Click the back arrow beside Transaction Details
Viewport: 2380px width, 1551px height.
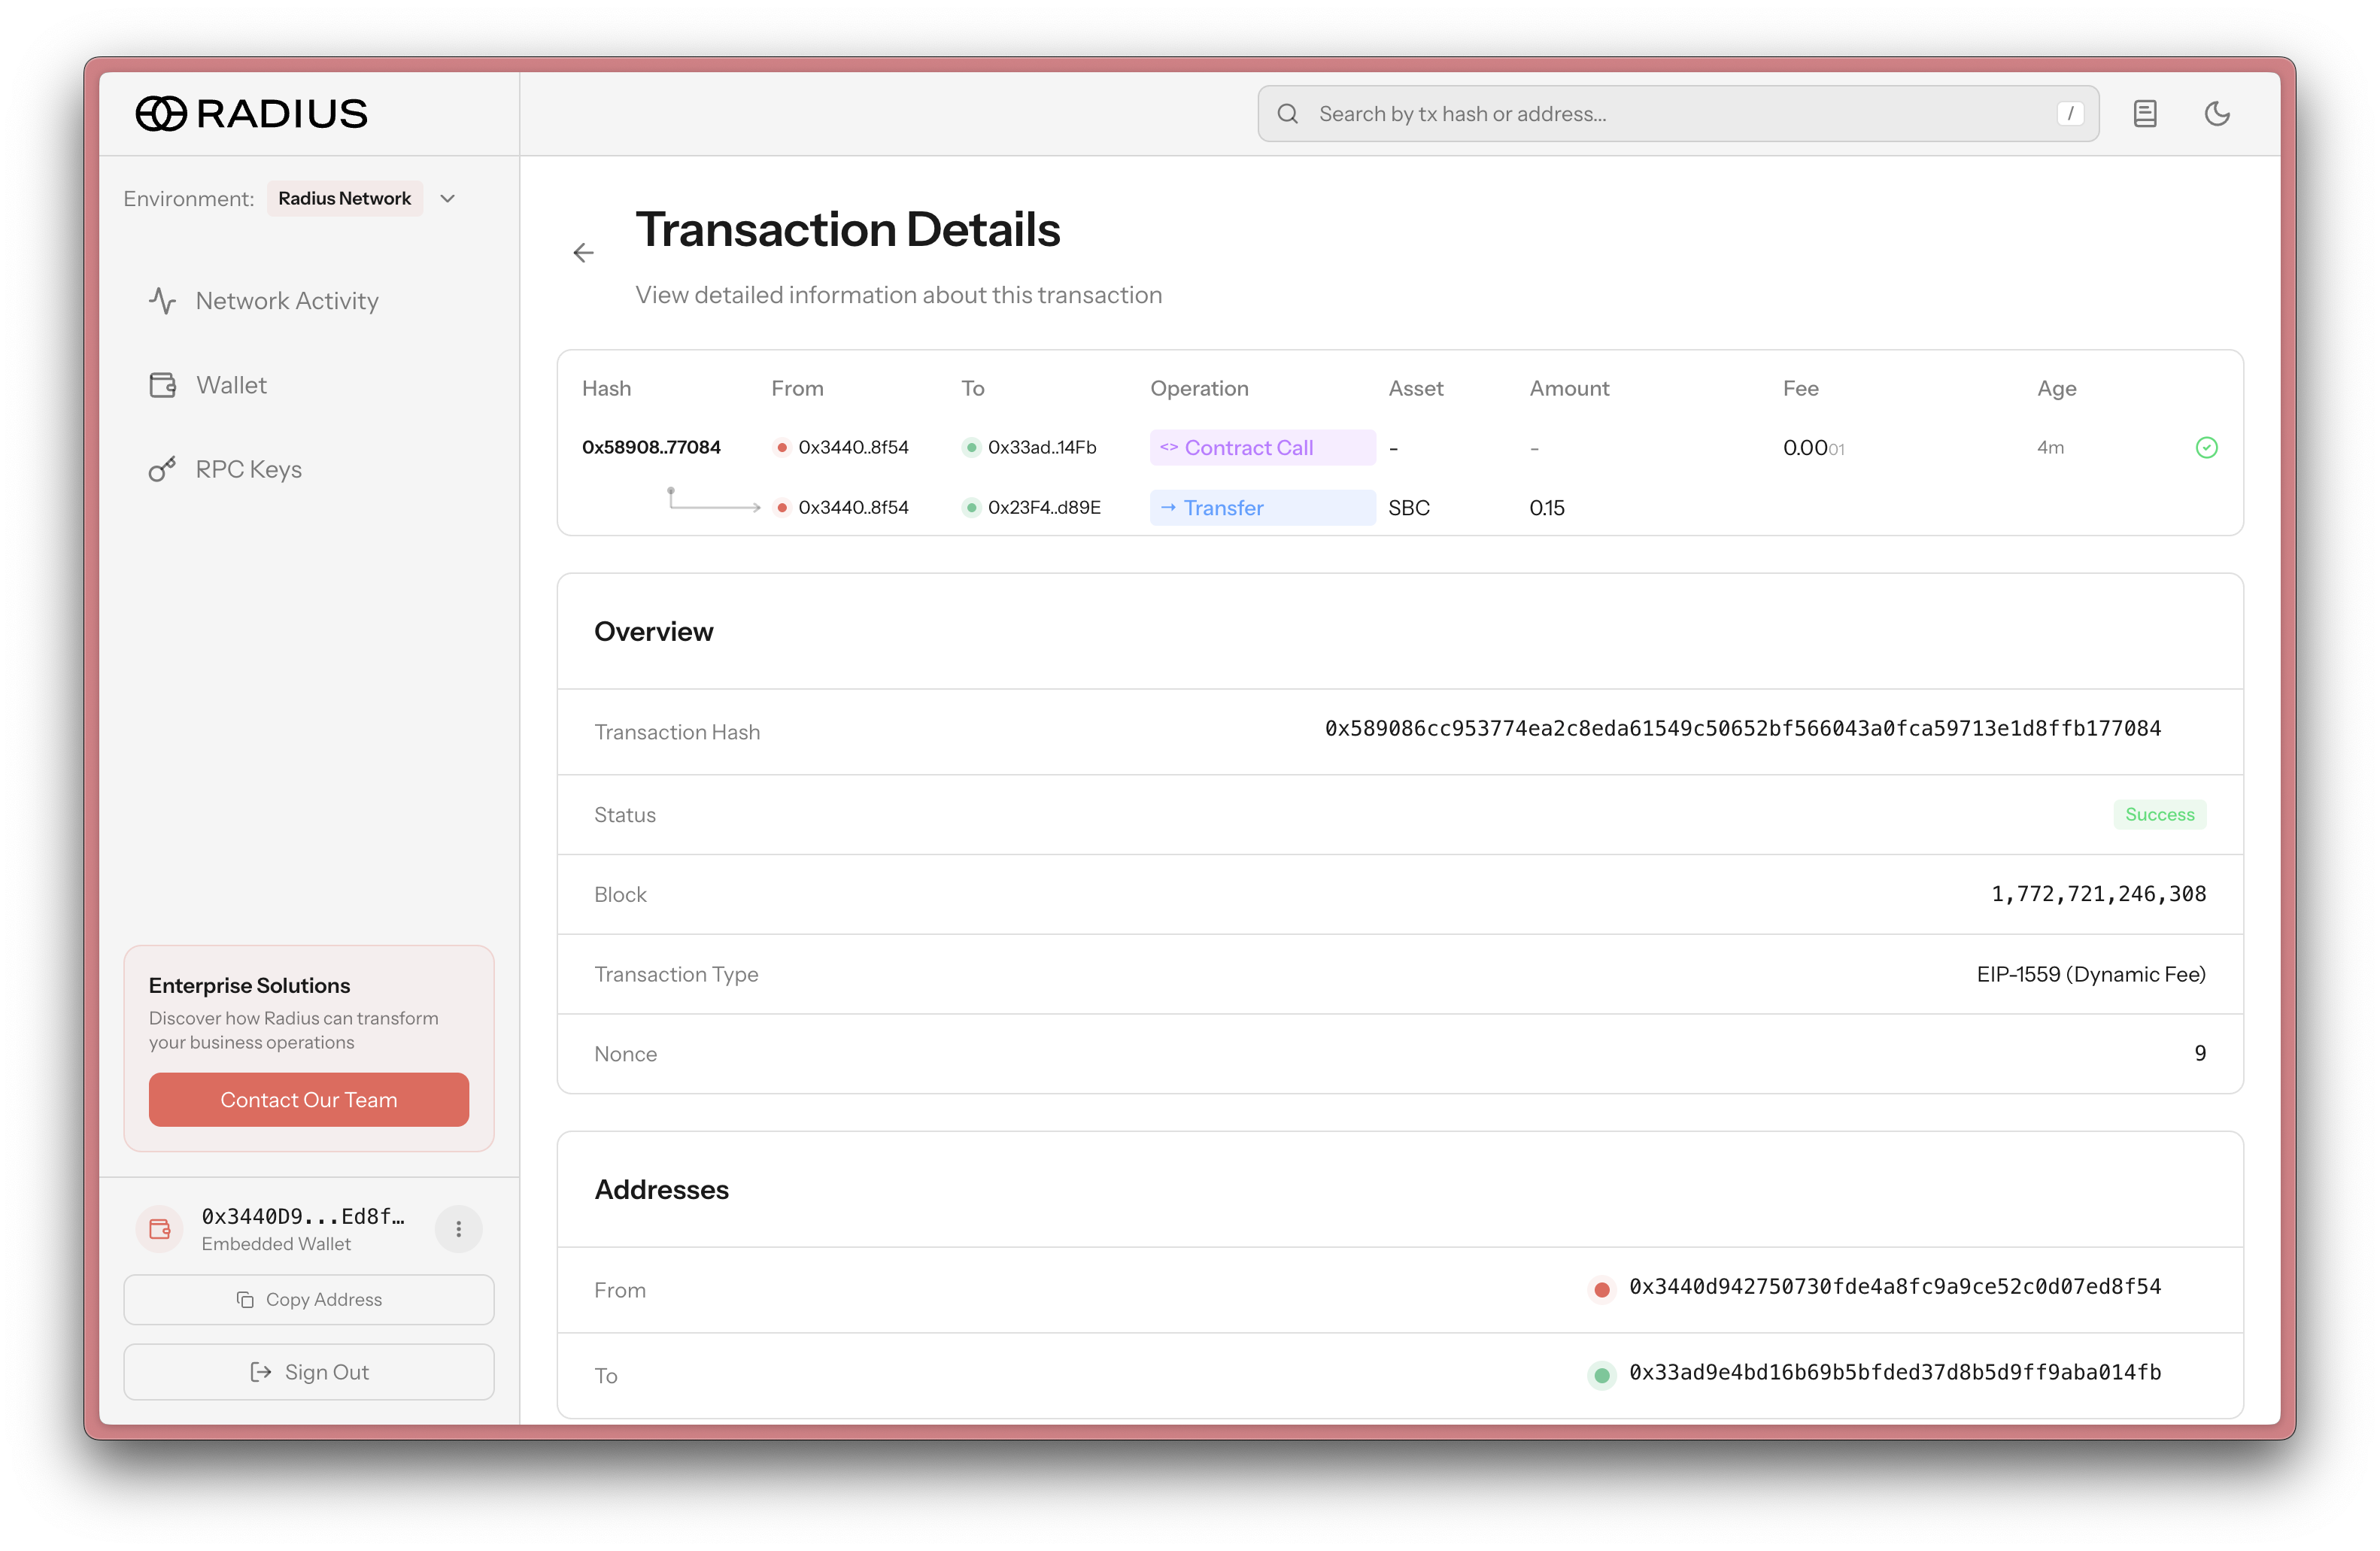[x=583, y=253]
